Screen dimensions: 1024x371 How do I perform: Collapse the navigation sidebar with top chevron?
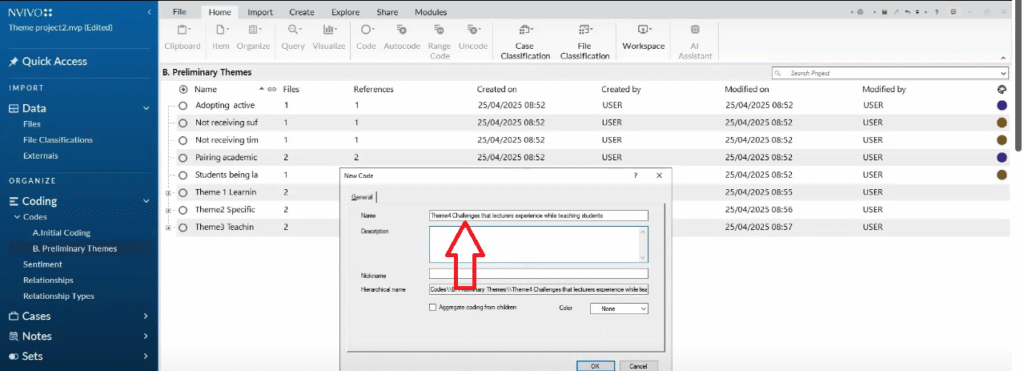click(x=150, y=12)
